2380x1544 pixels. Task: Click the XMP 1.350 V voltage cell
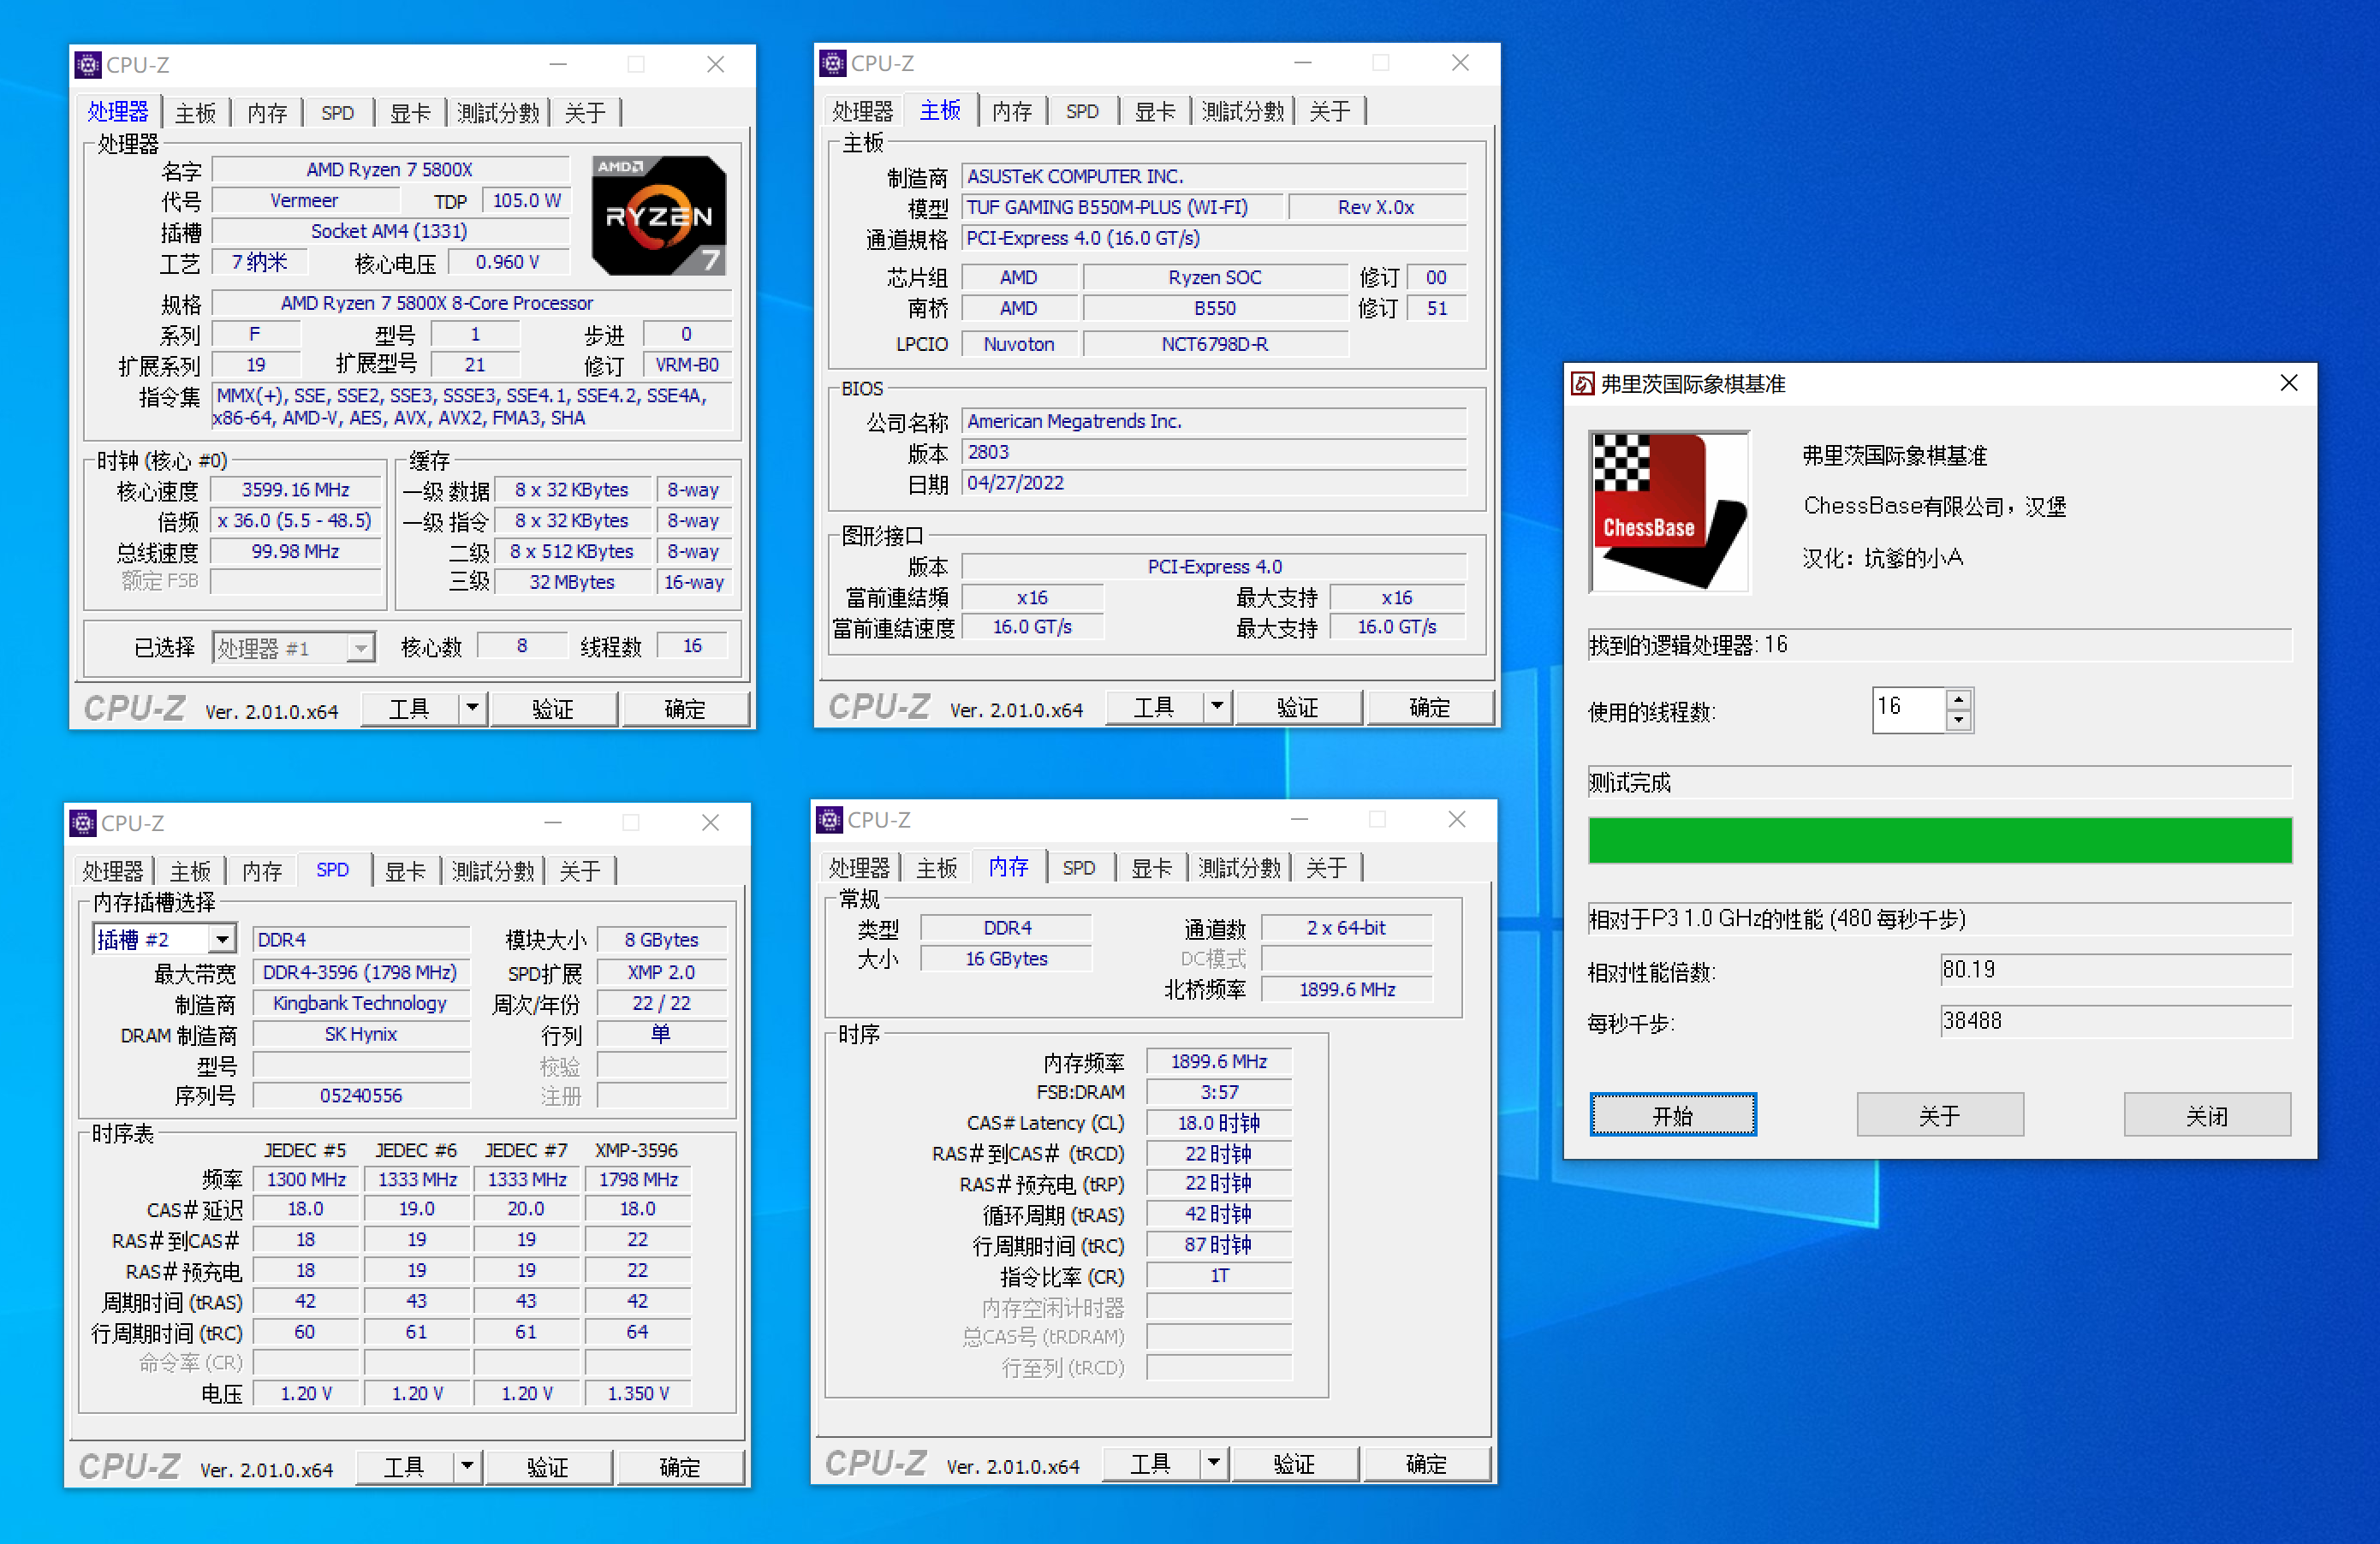click(x=638, y=1393)
